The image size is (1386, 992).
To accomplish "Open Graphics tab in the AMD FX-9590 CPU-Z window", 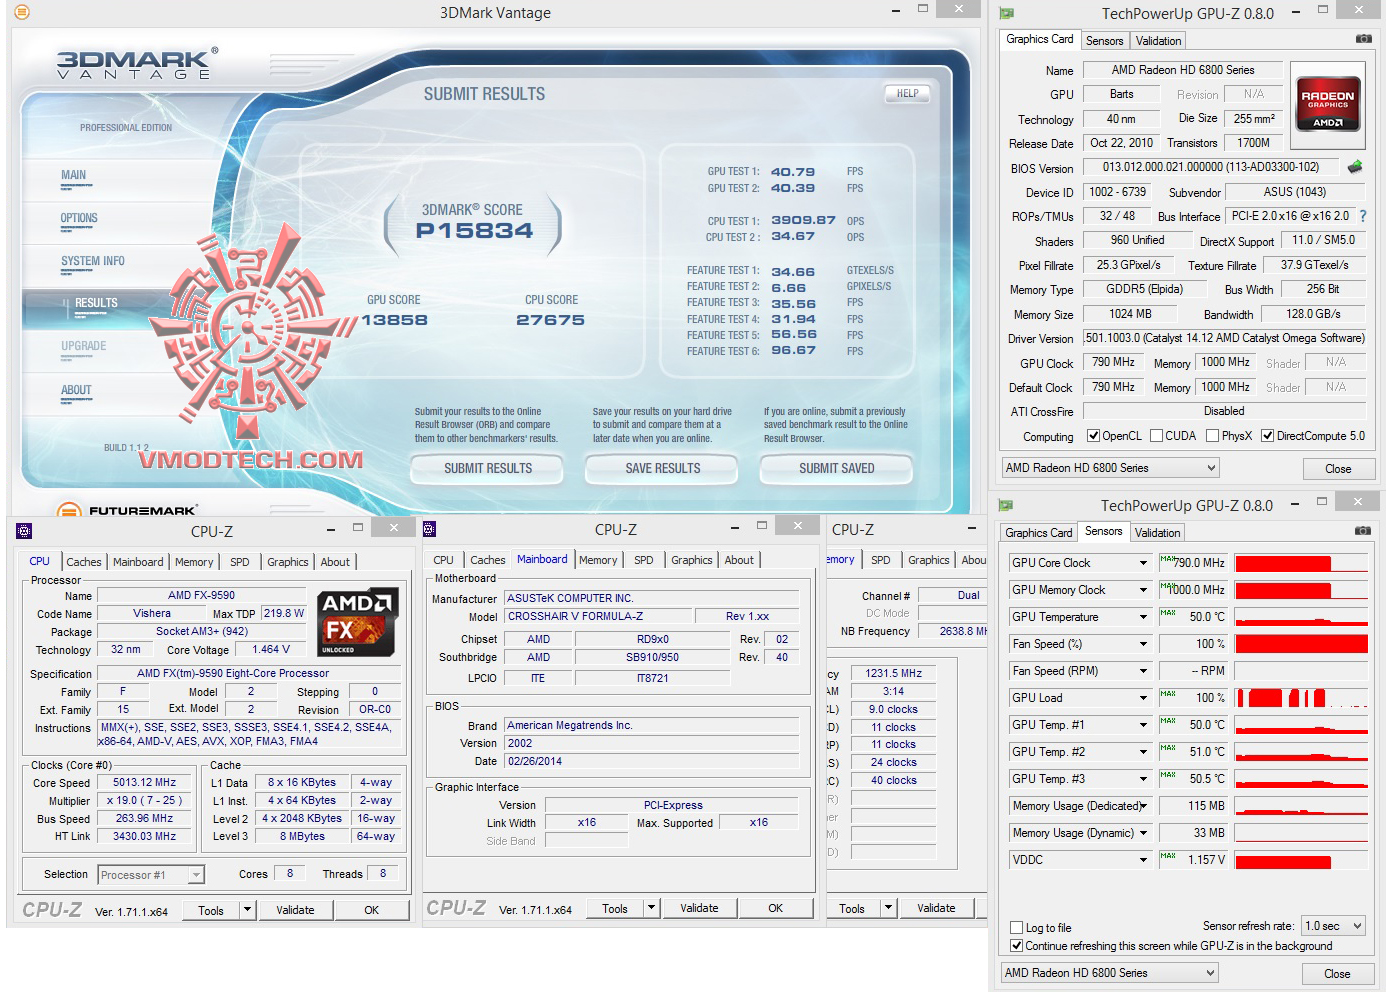I will (x=288, y=562).
